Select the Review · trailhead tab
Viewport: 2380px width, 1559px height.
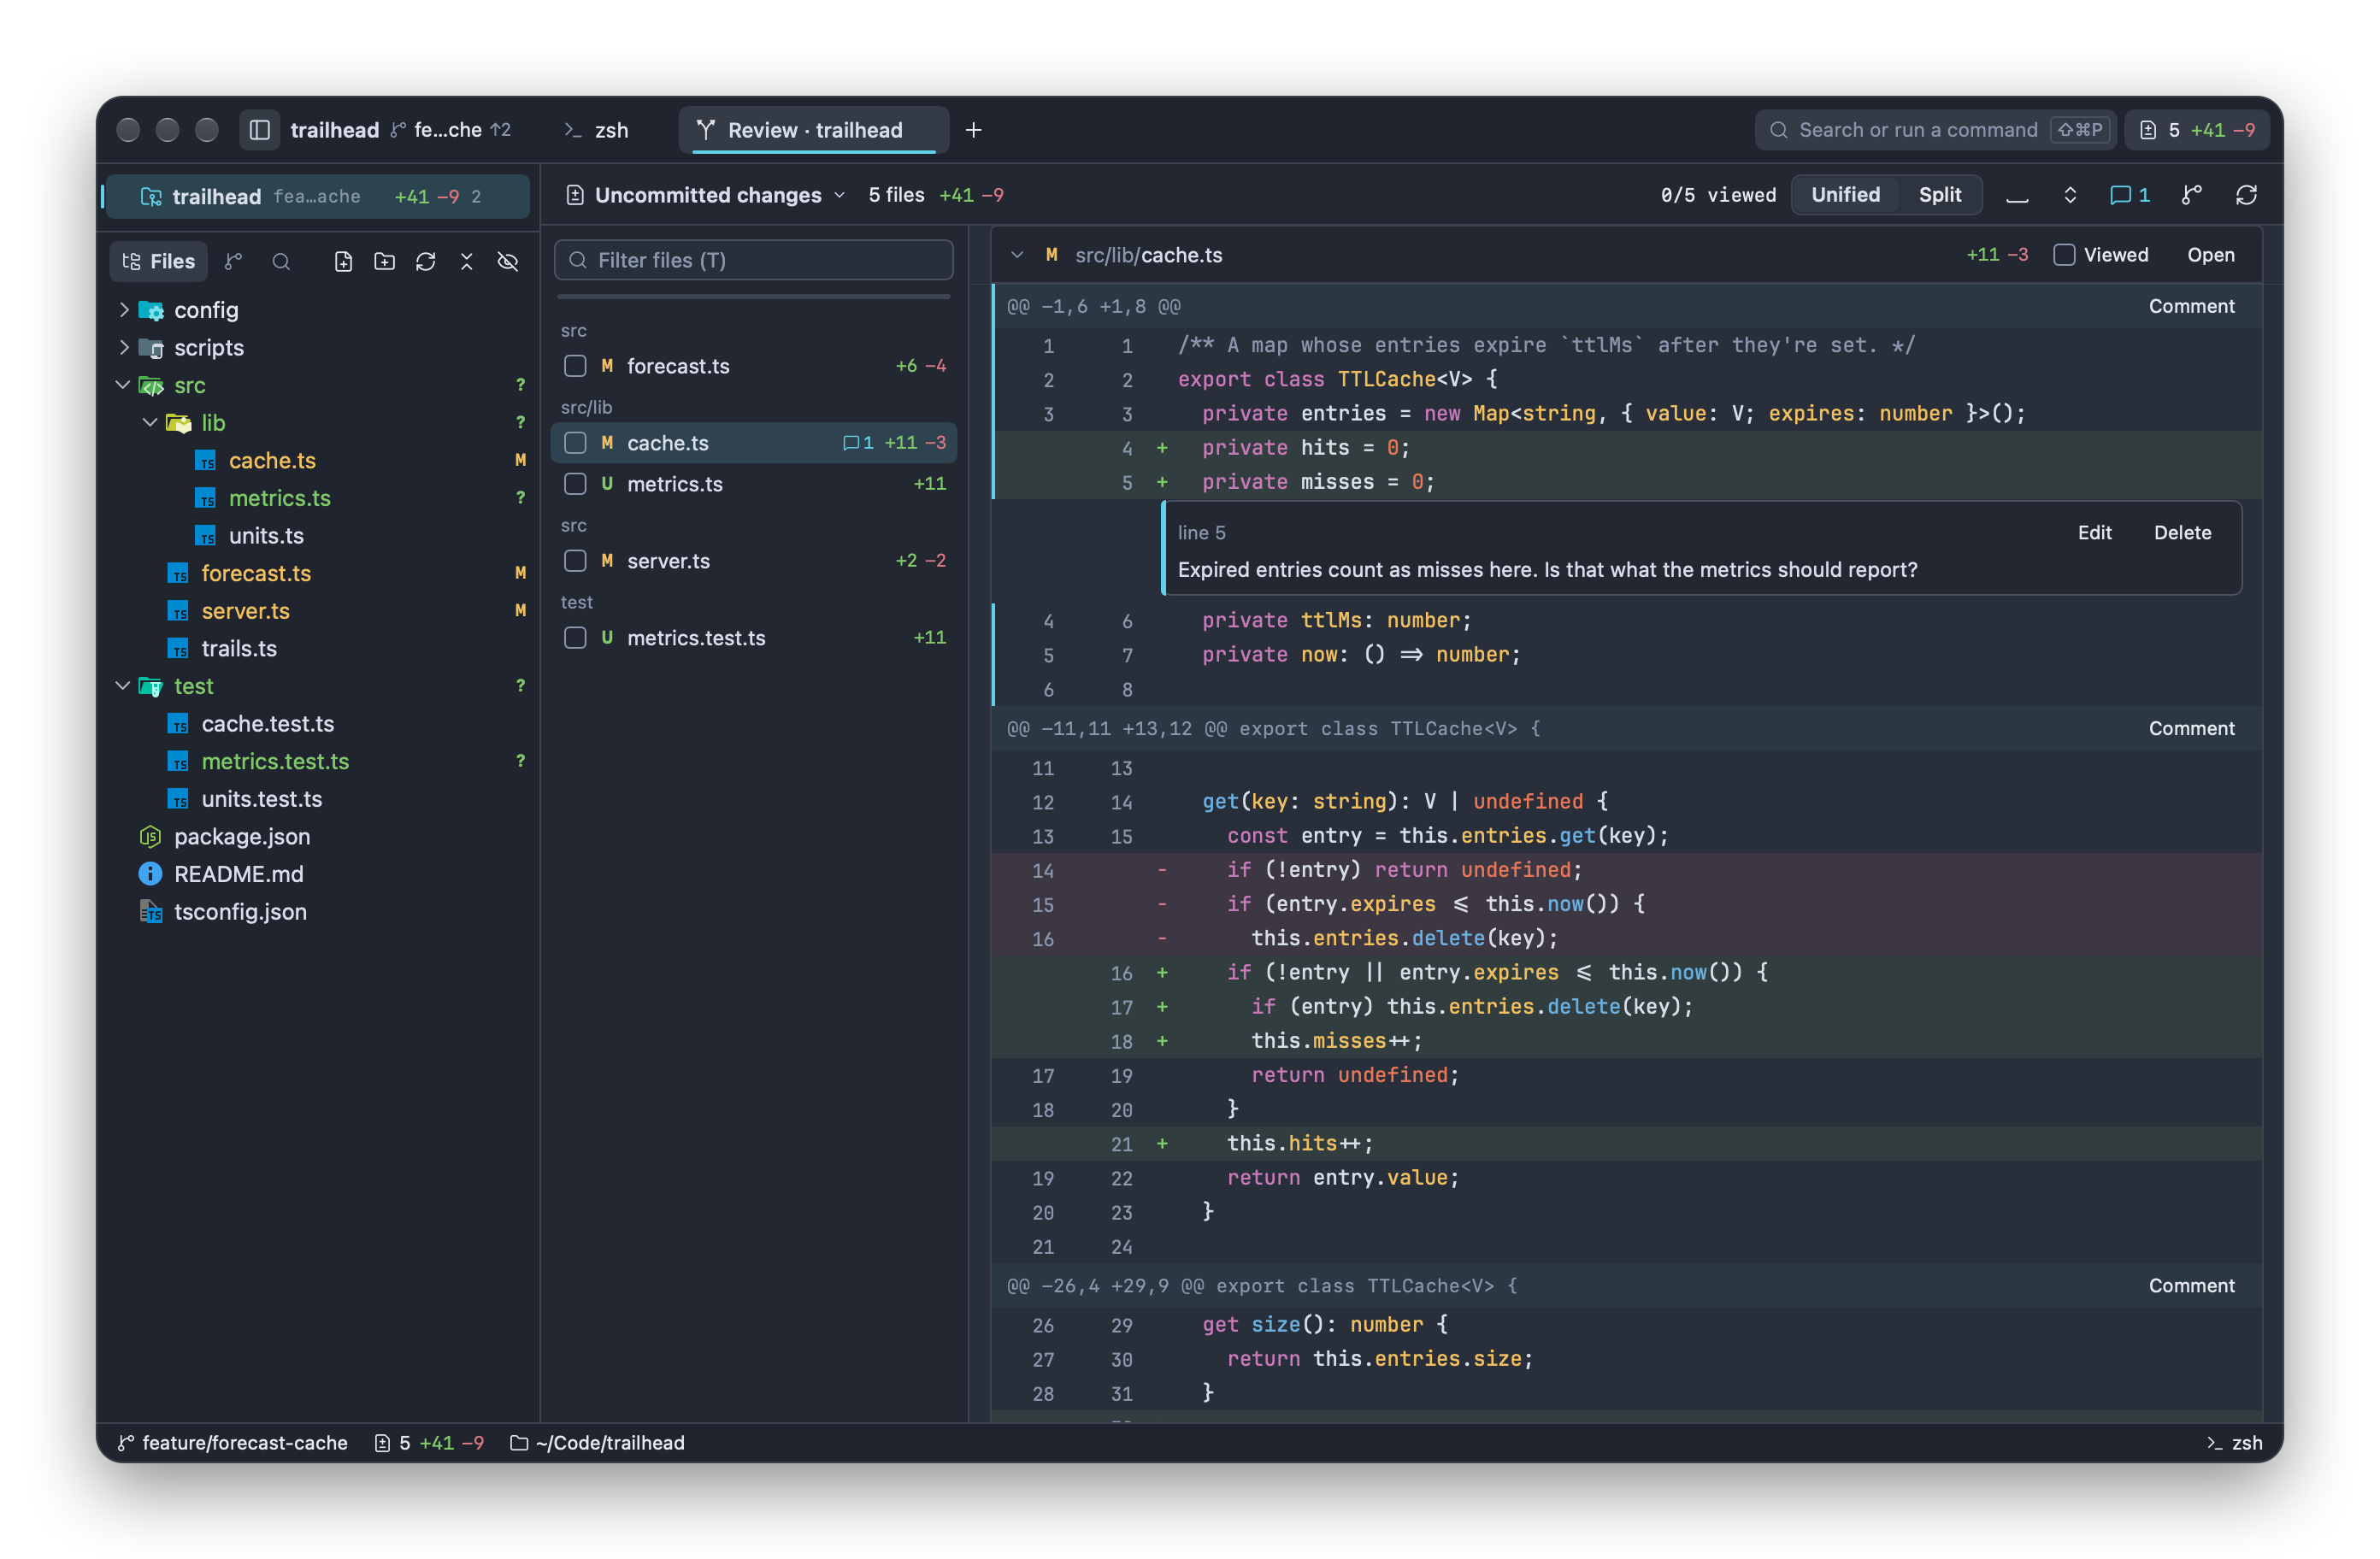814,130
